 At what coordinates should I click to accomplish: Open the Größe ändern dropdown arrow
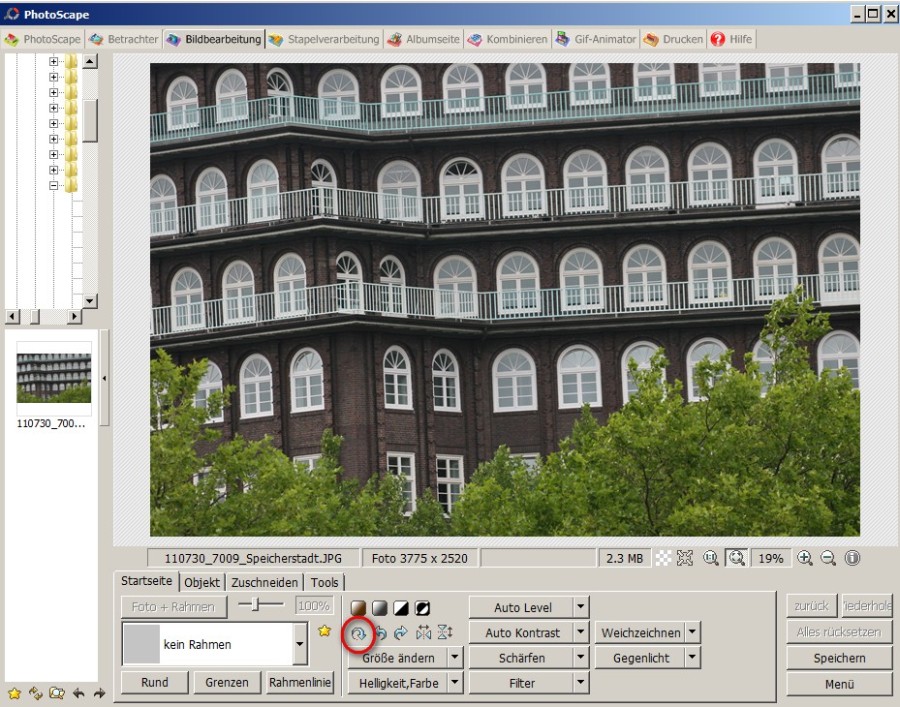[455, 657]
